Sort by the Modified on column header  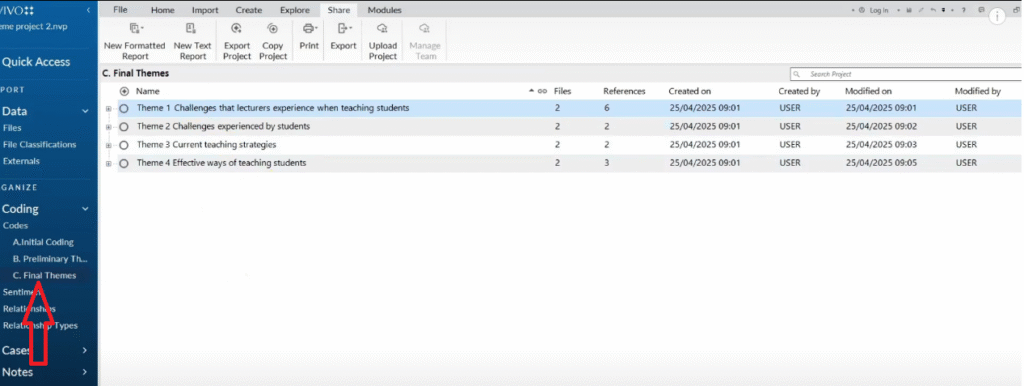[x=868, y=91]
